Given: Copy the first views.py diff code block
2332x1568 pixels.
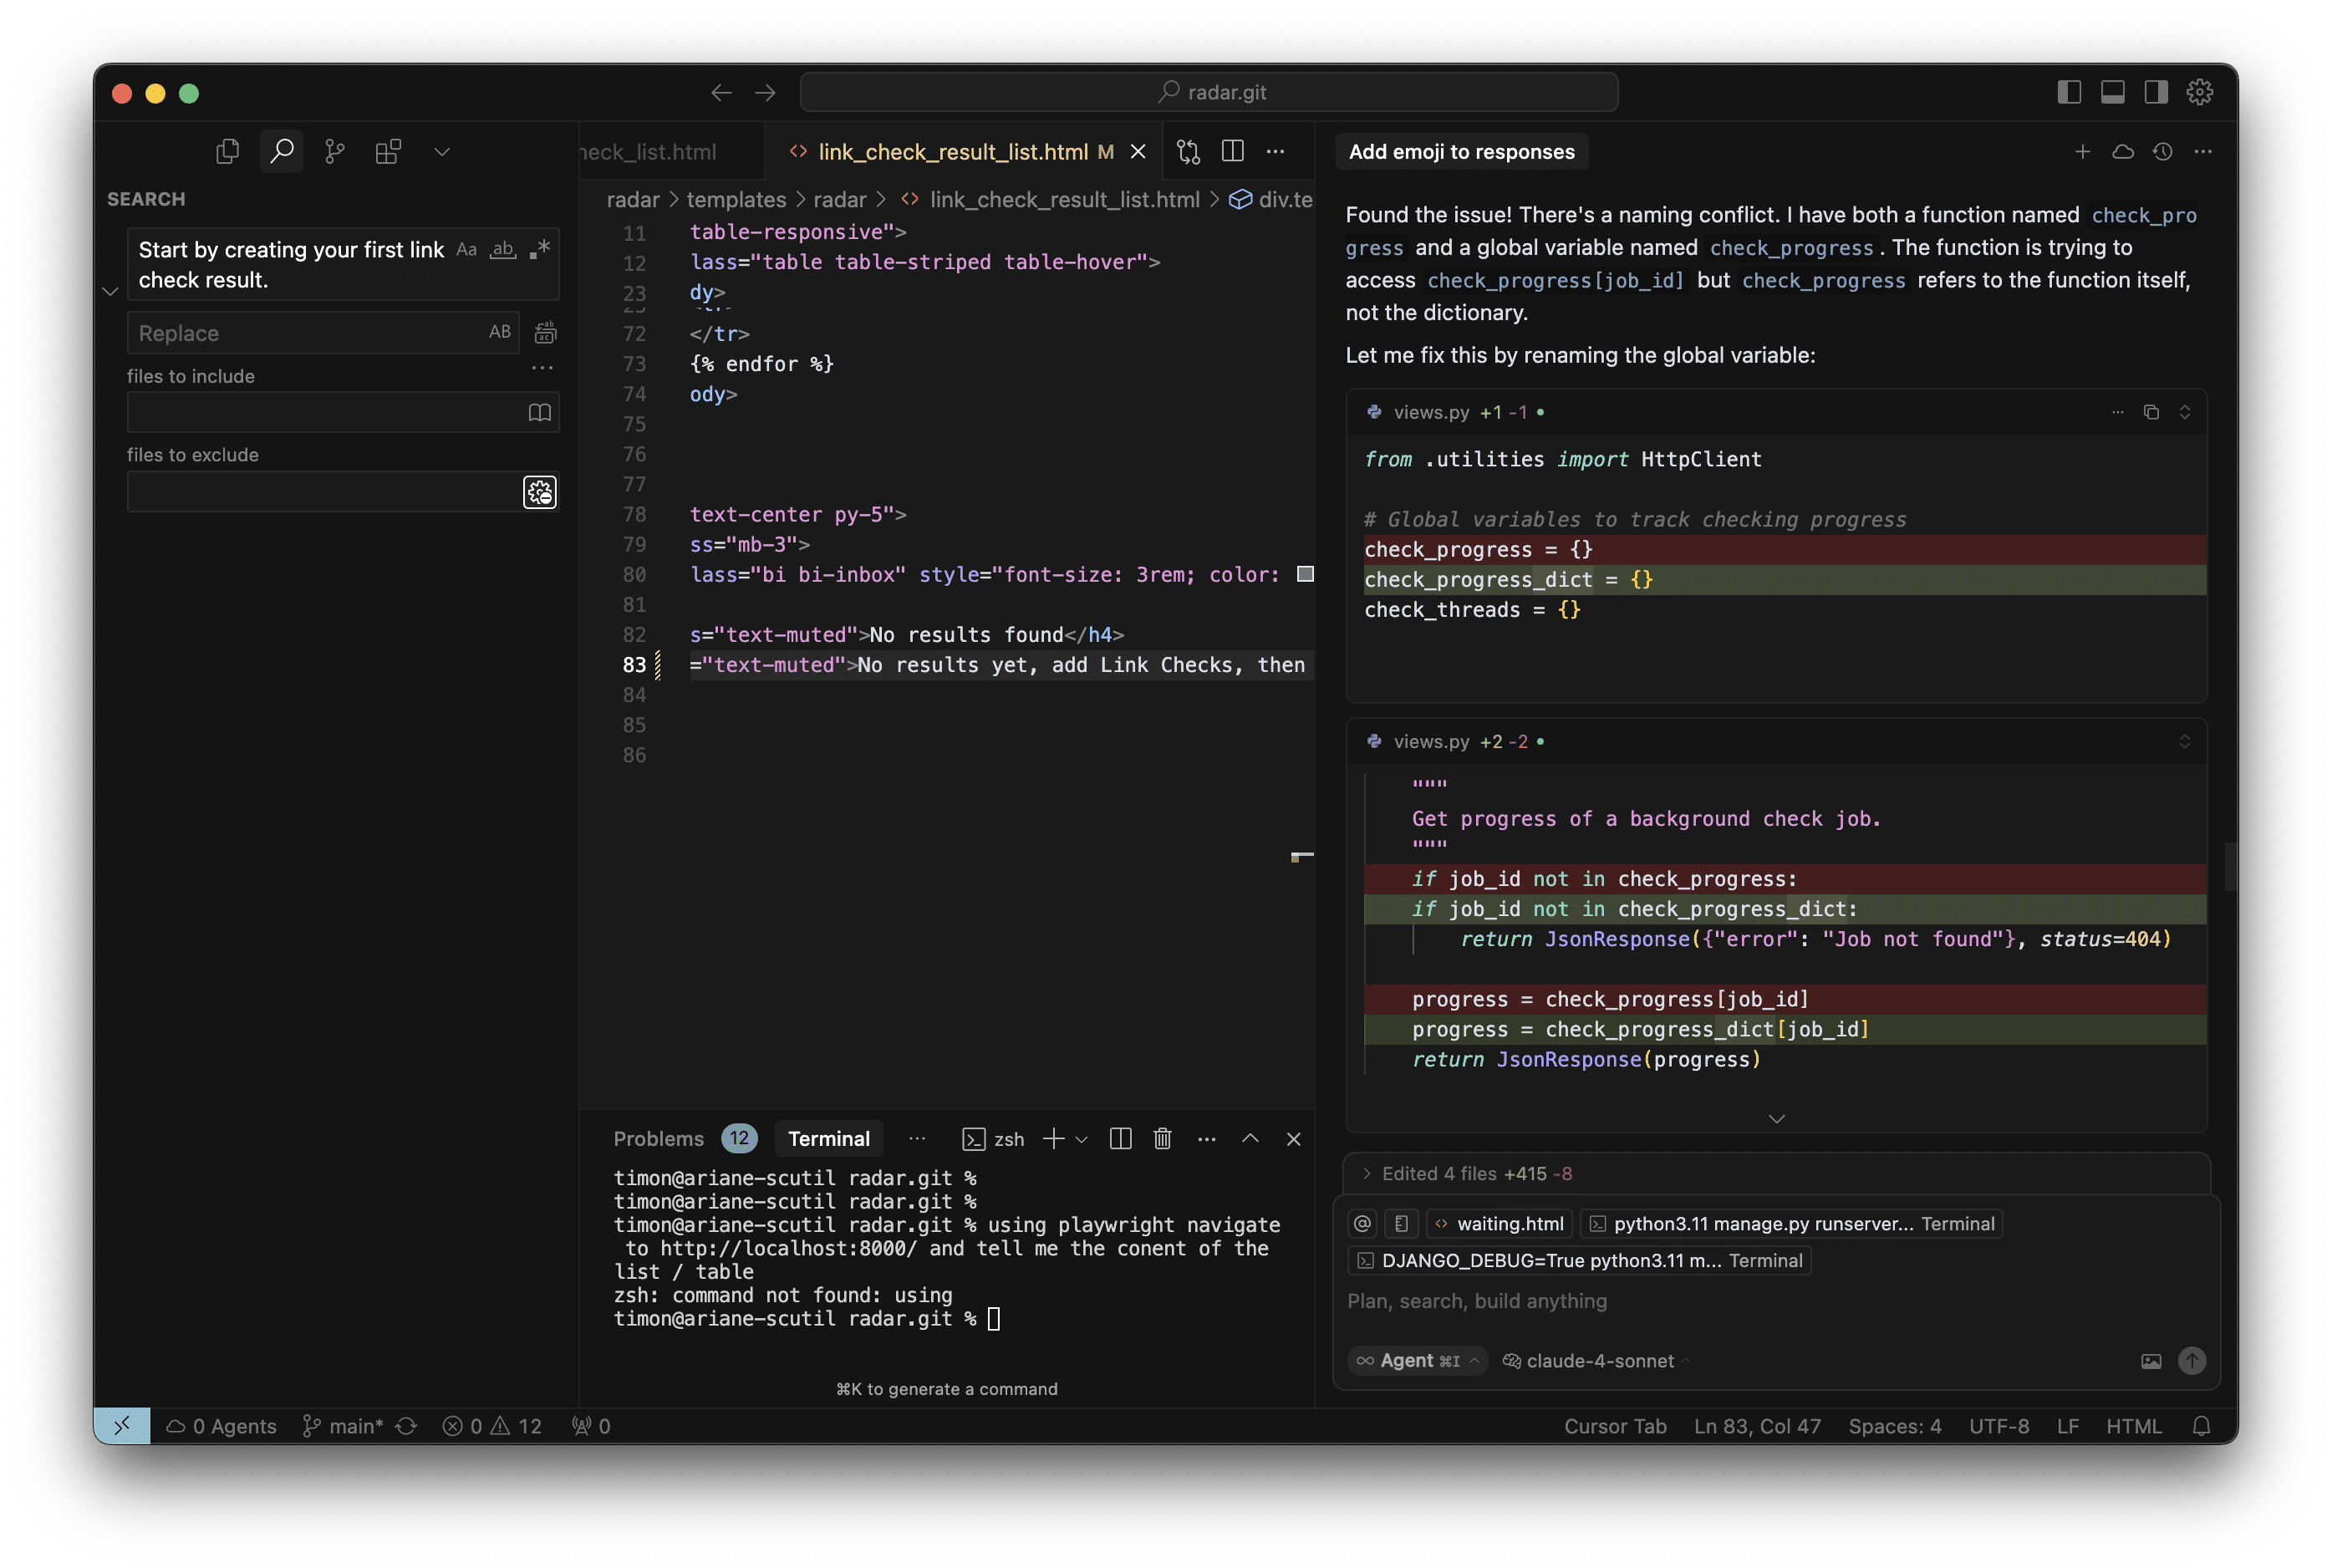Looking at the screenshot, I should [2151, 412].
